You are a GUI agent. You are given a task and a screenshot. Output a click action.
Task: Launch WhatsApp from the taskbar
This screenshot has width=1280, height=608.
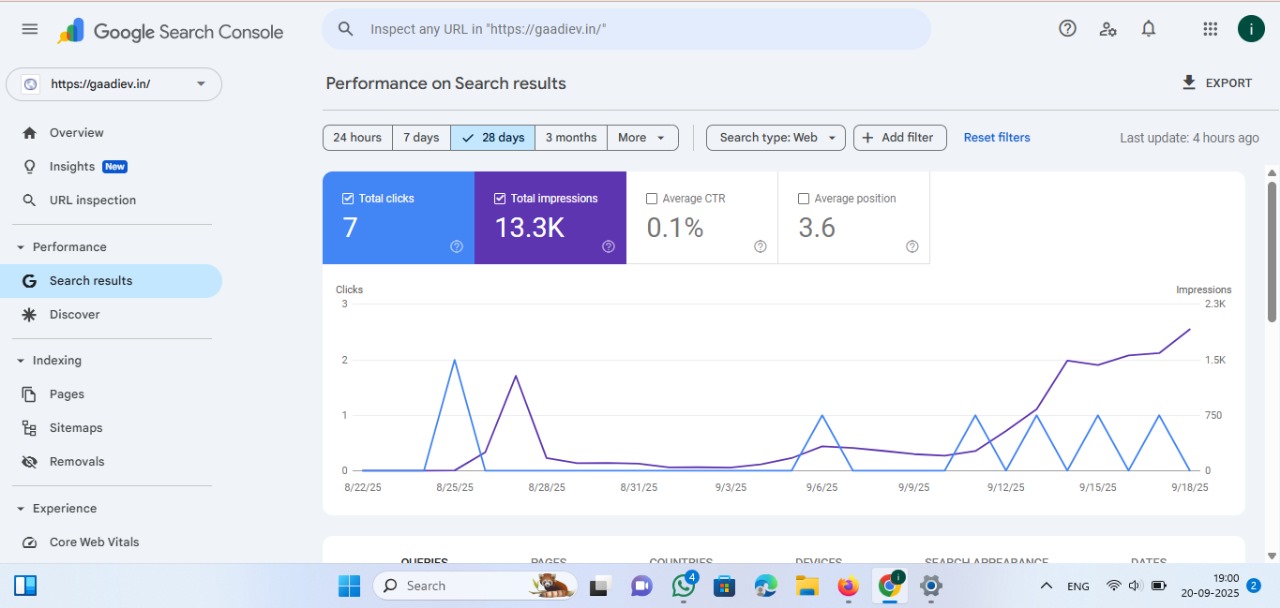tap(684, 586)
